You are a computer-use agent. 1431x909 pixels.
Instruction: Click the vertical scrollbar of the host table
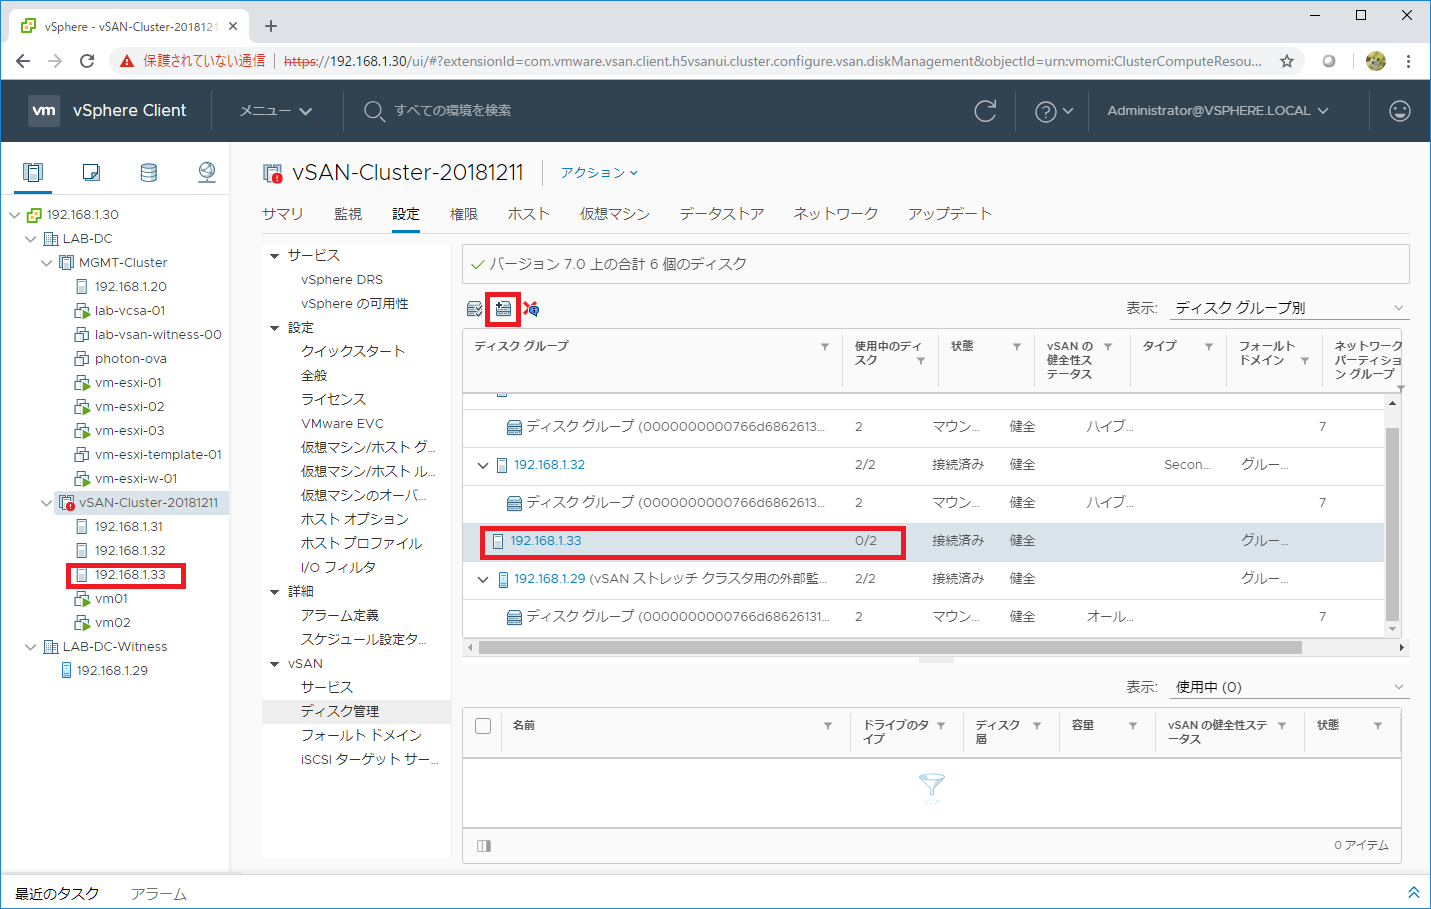(1392, 524)
